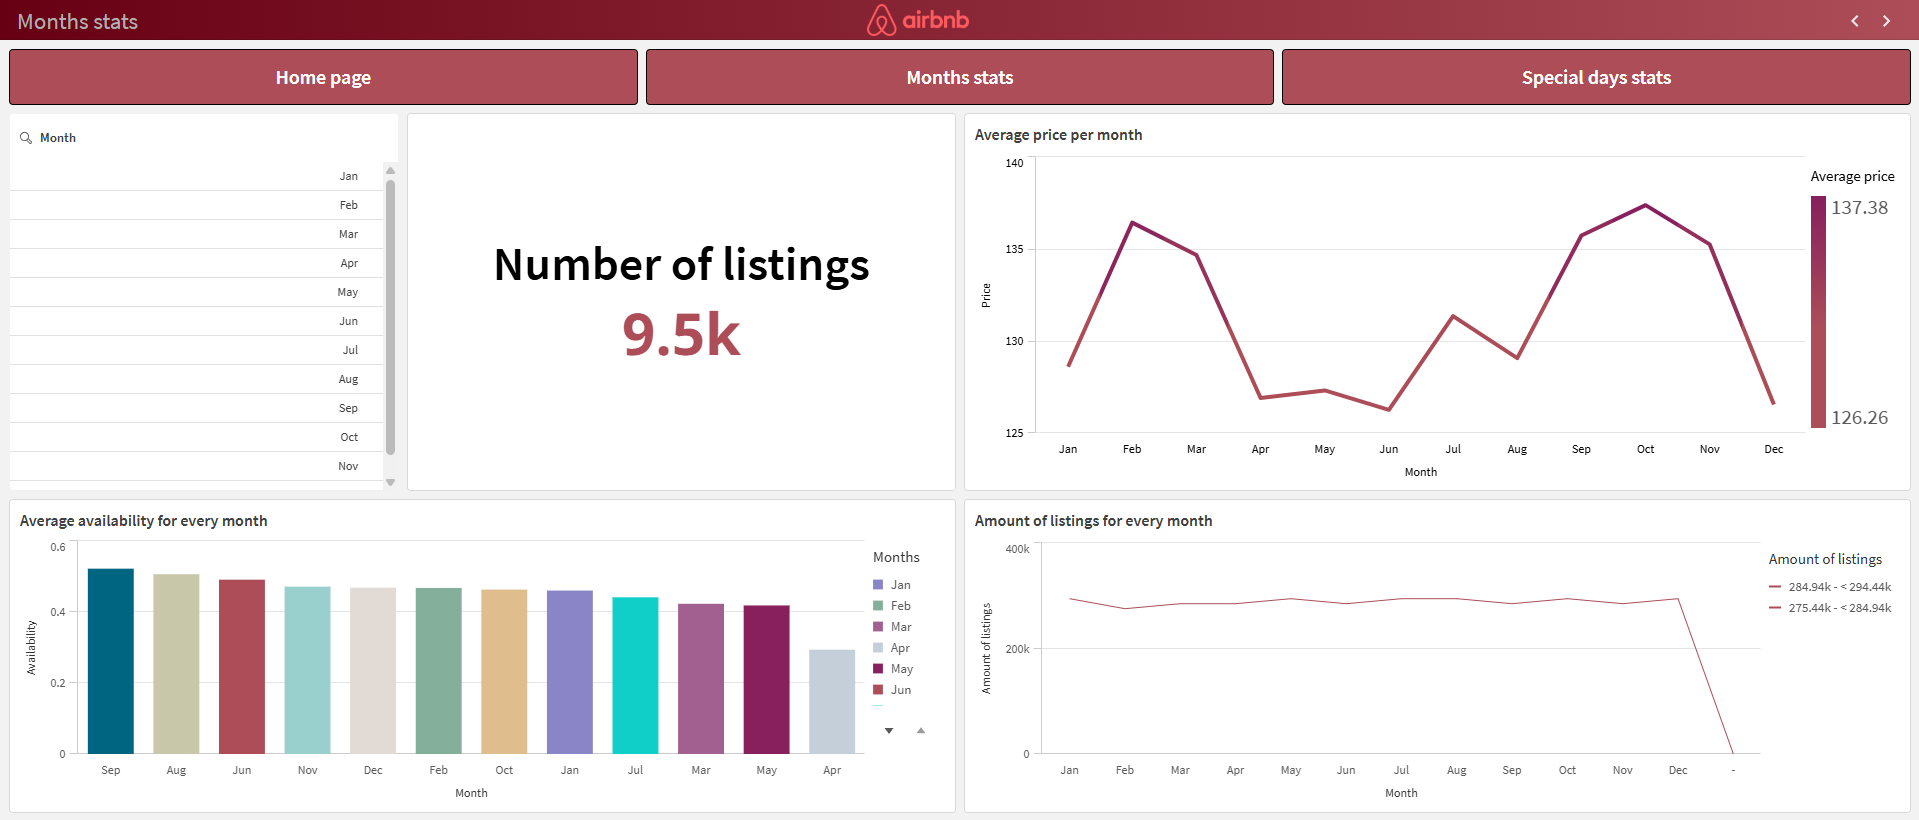Select the Oct availability bar

tap(504, 672)
